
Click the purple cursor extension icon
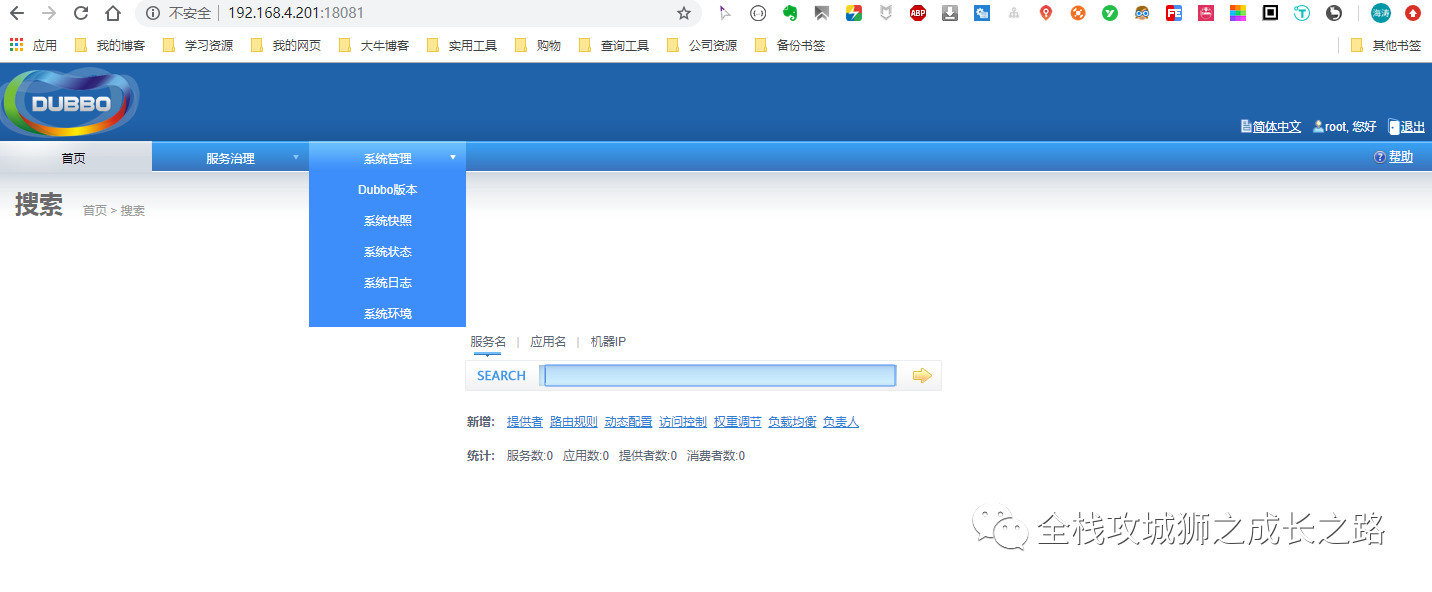[x=725, y=13]
